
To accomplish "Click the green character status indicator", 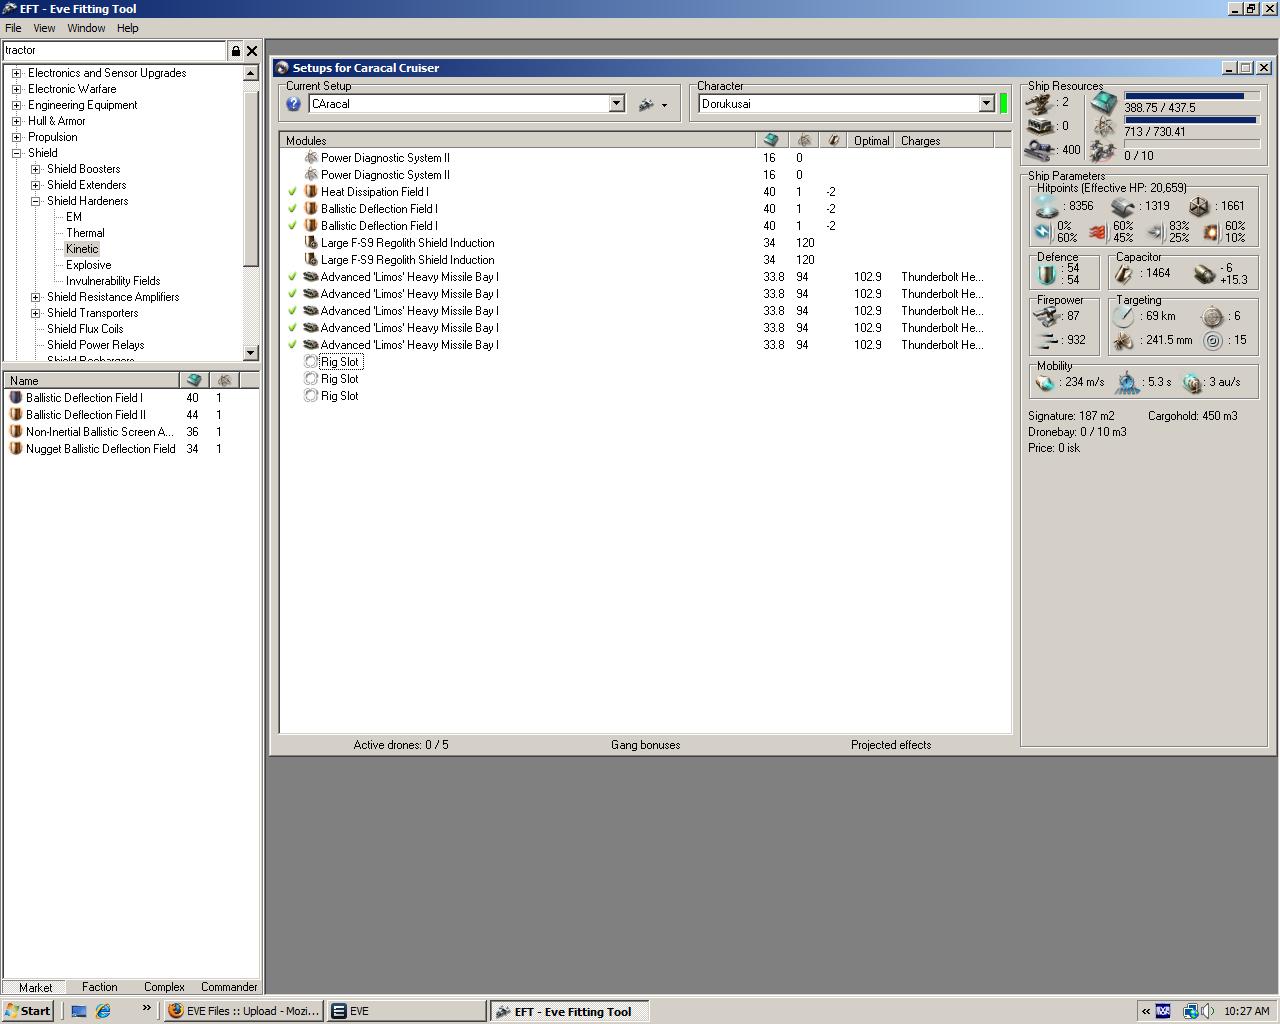I will 1003,104.
